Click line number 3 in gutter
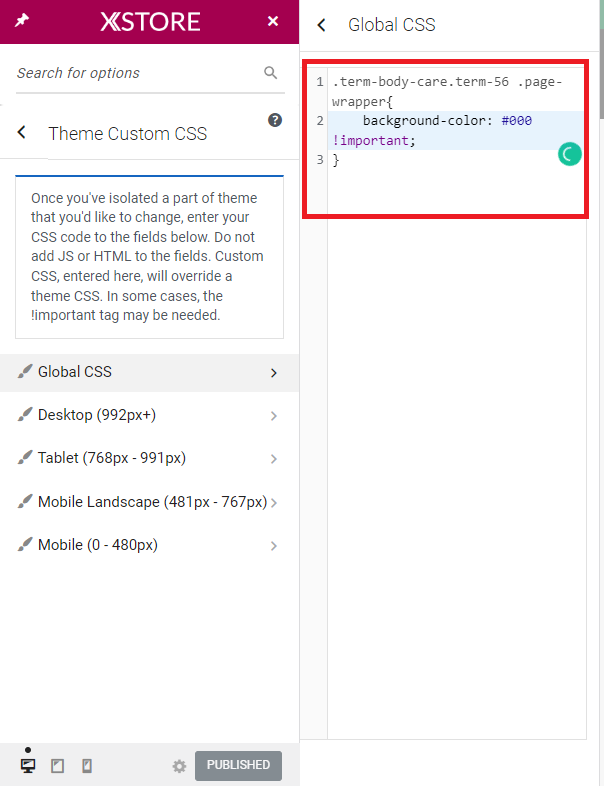The height and width of the screenshot is (786, 604). tap(320, 160)
